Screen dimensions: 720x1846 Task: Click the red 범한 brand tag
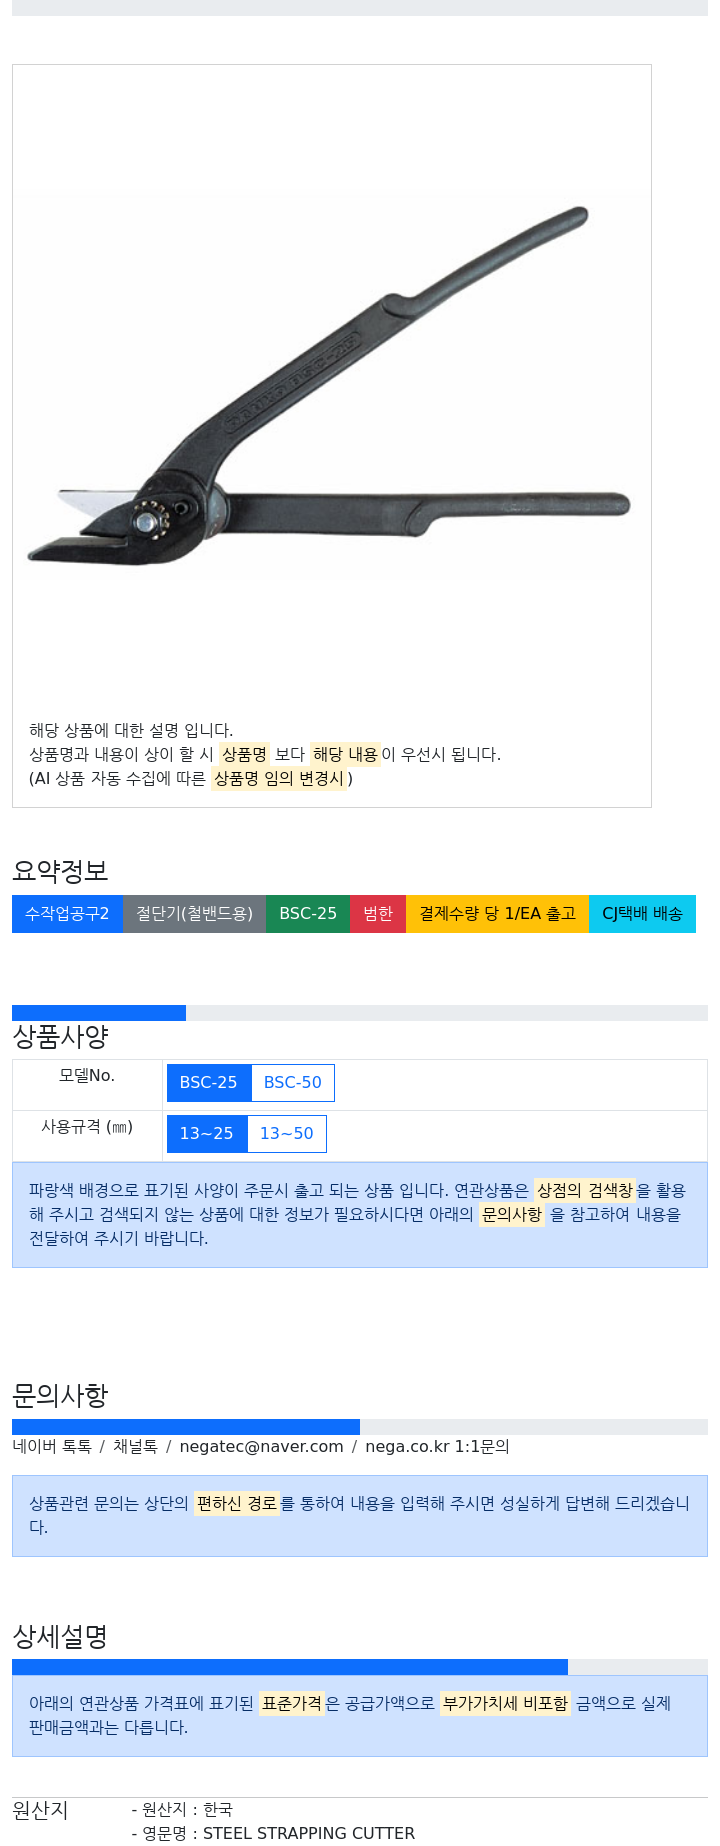pos(378,914)
